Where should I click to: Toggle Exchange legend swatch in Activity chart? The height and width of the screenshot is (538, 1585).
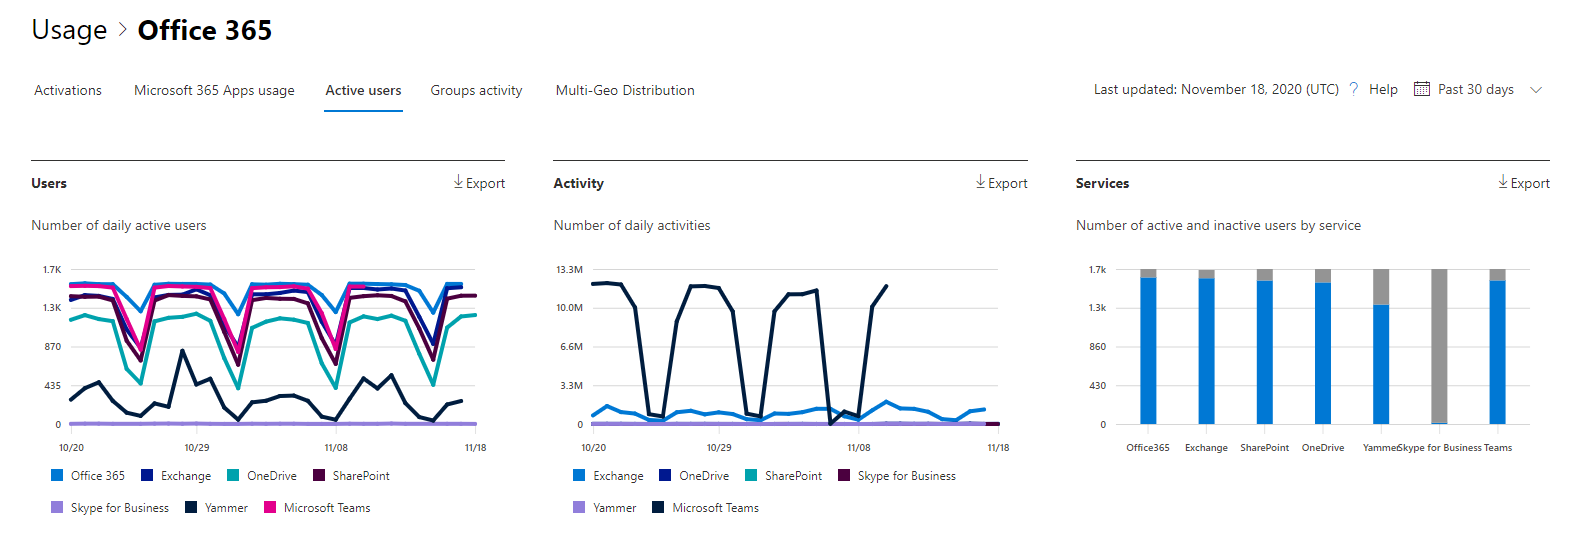point(579,475)
